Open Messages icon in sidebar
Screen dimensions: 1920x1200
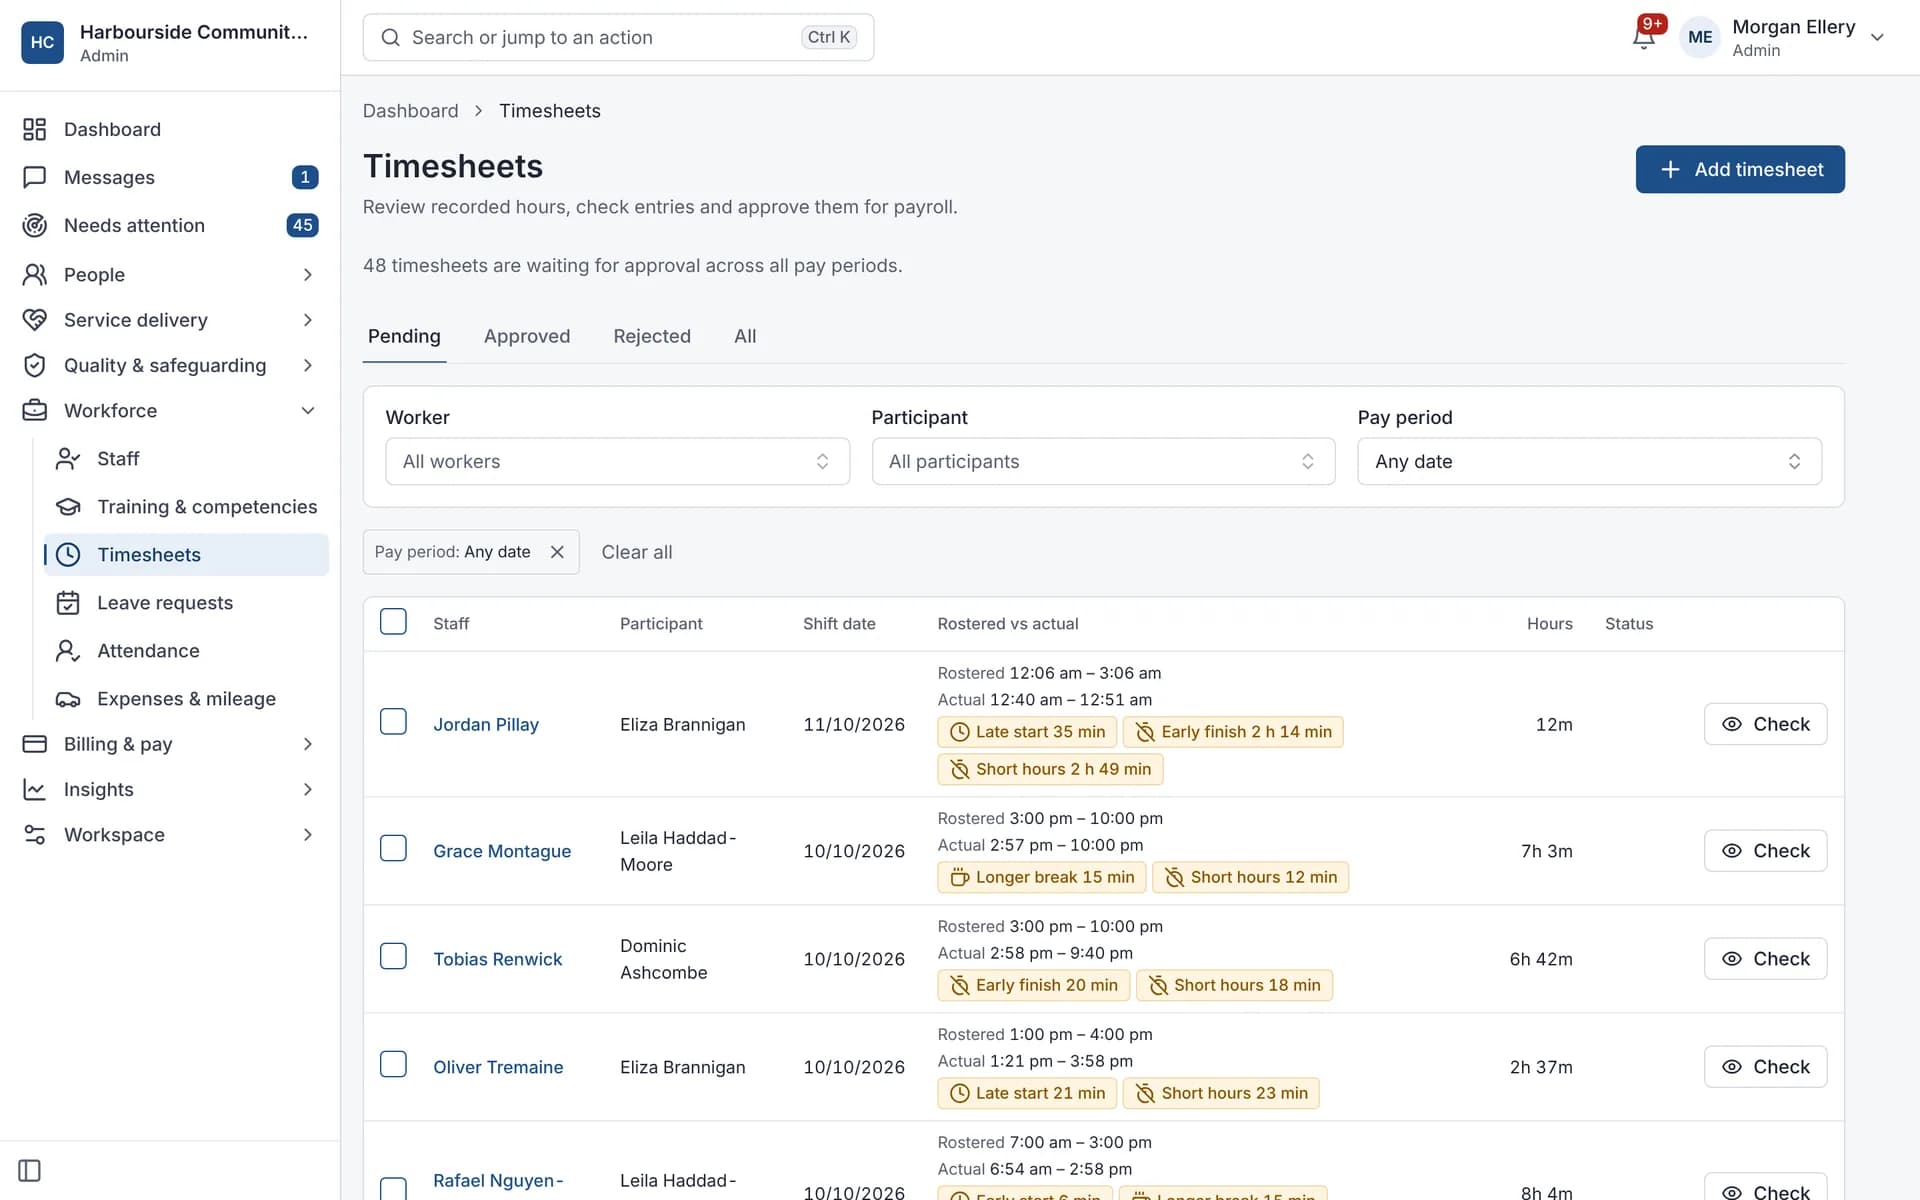[x=35, y=177]
